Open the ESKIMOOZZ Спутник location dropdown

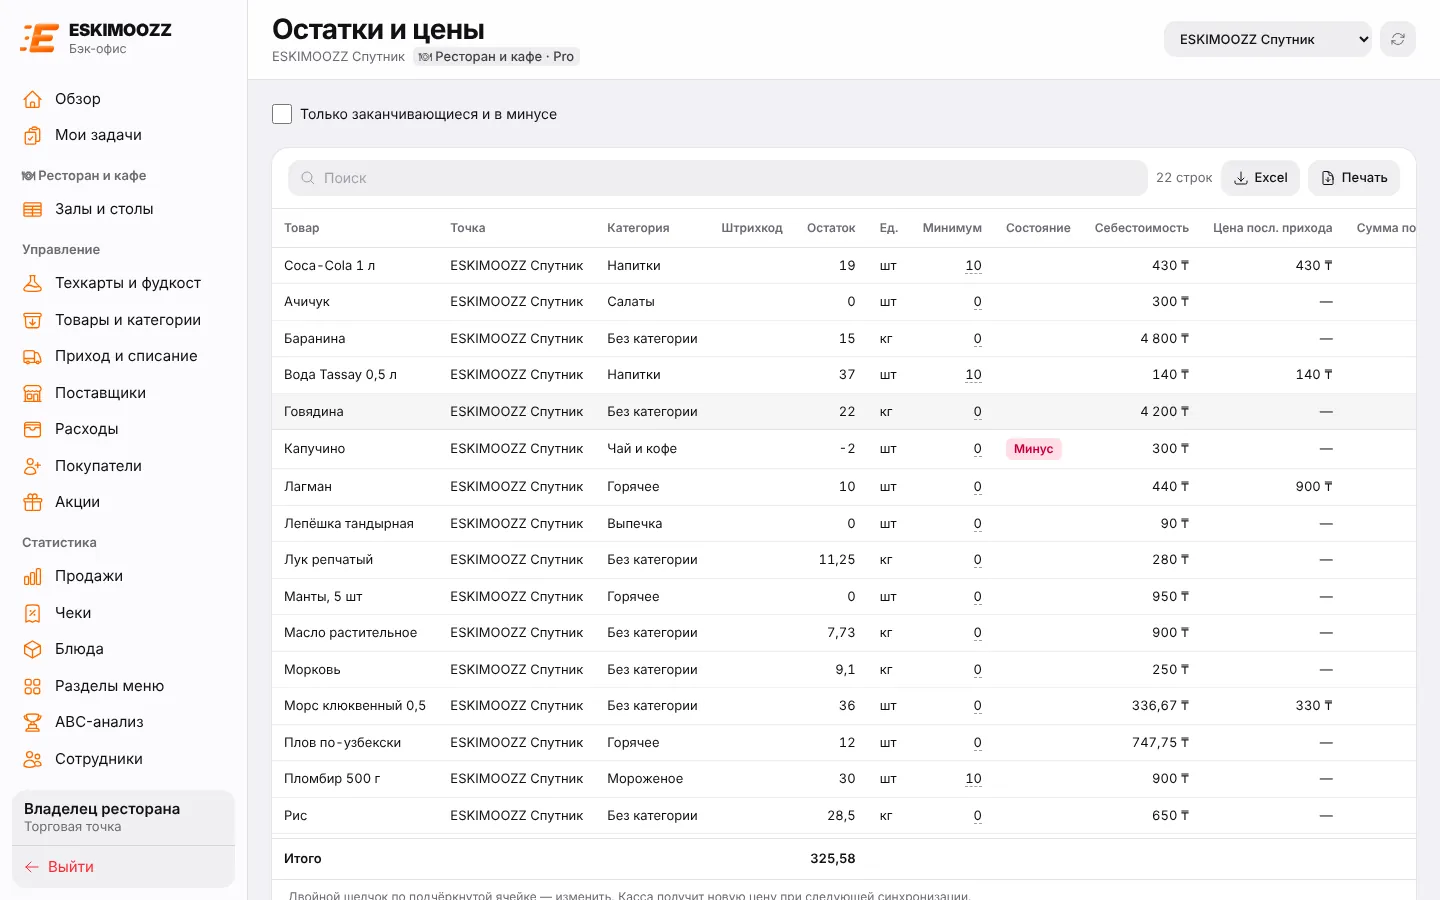pos(1267,39)
